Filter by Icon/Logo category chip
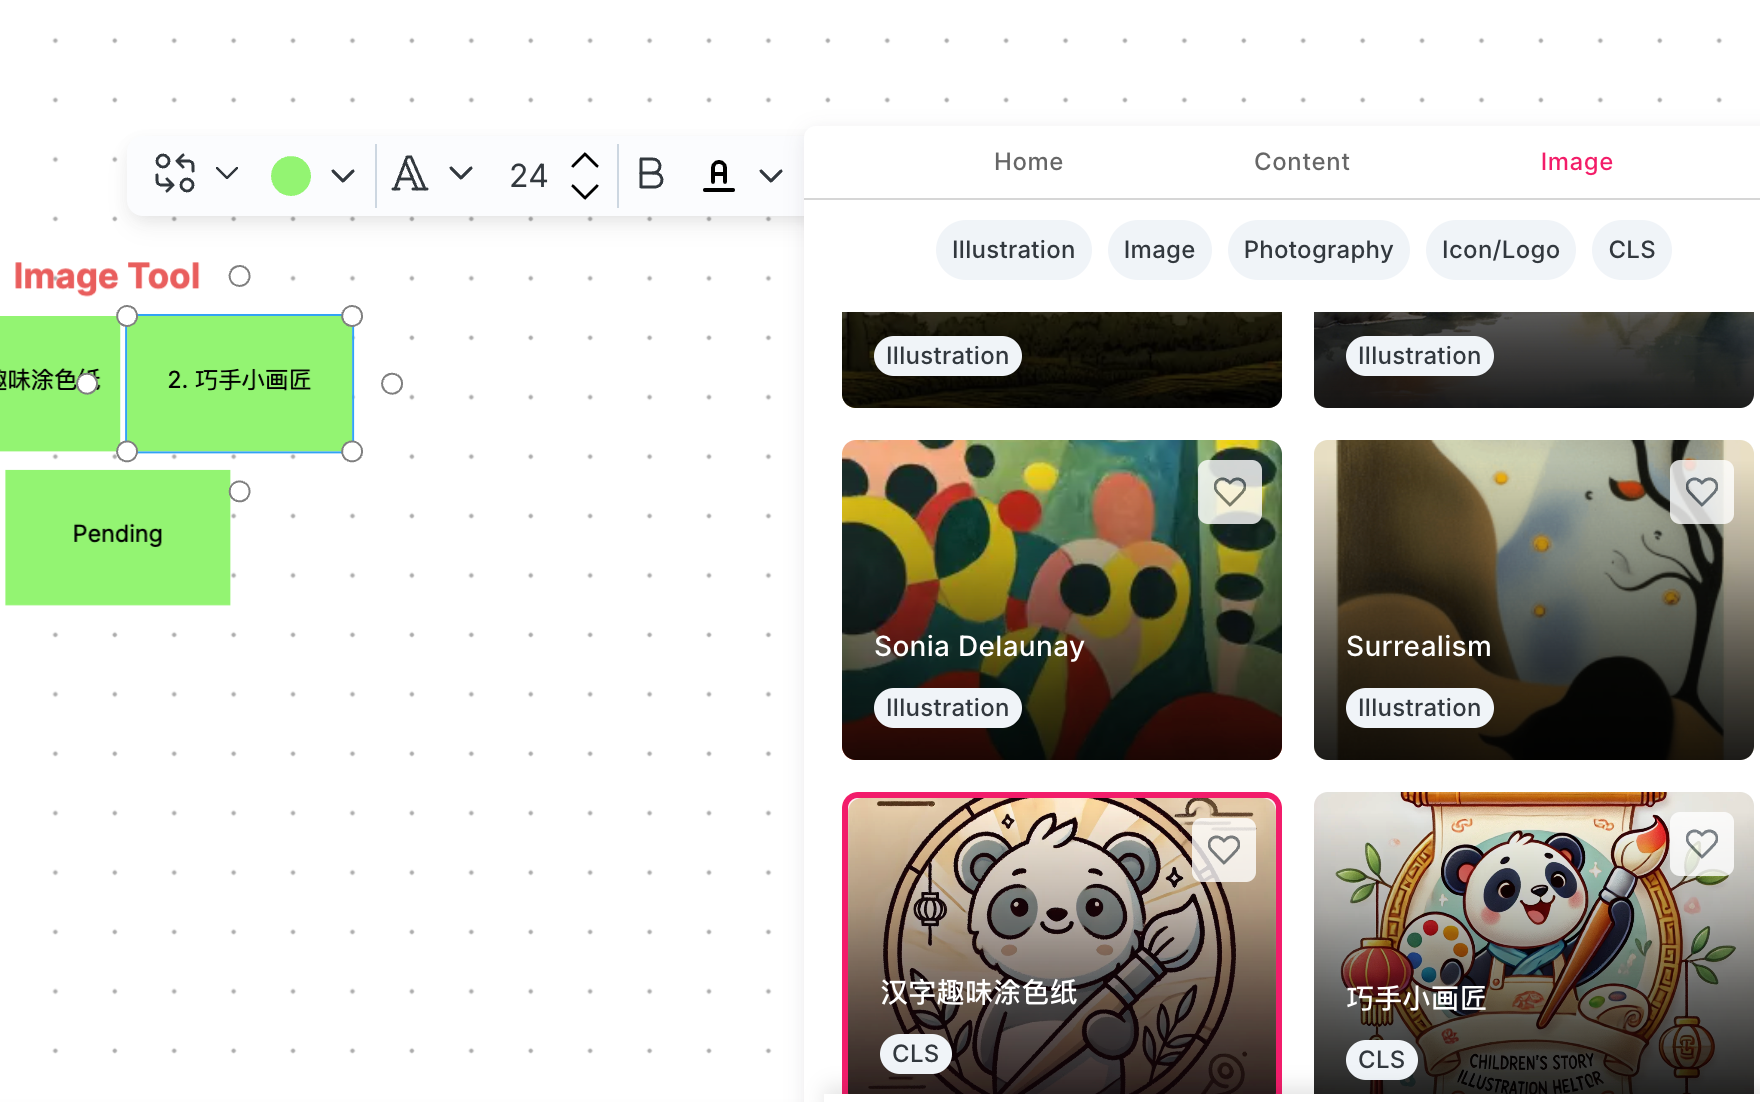The image size is (1760, 1102). [1500, 250]
